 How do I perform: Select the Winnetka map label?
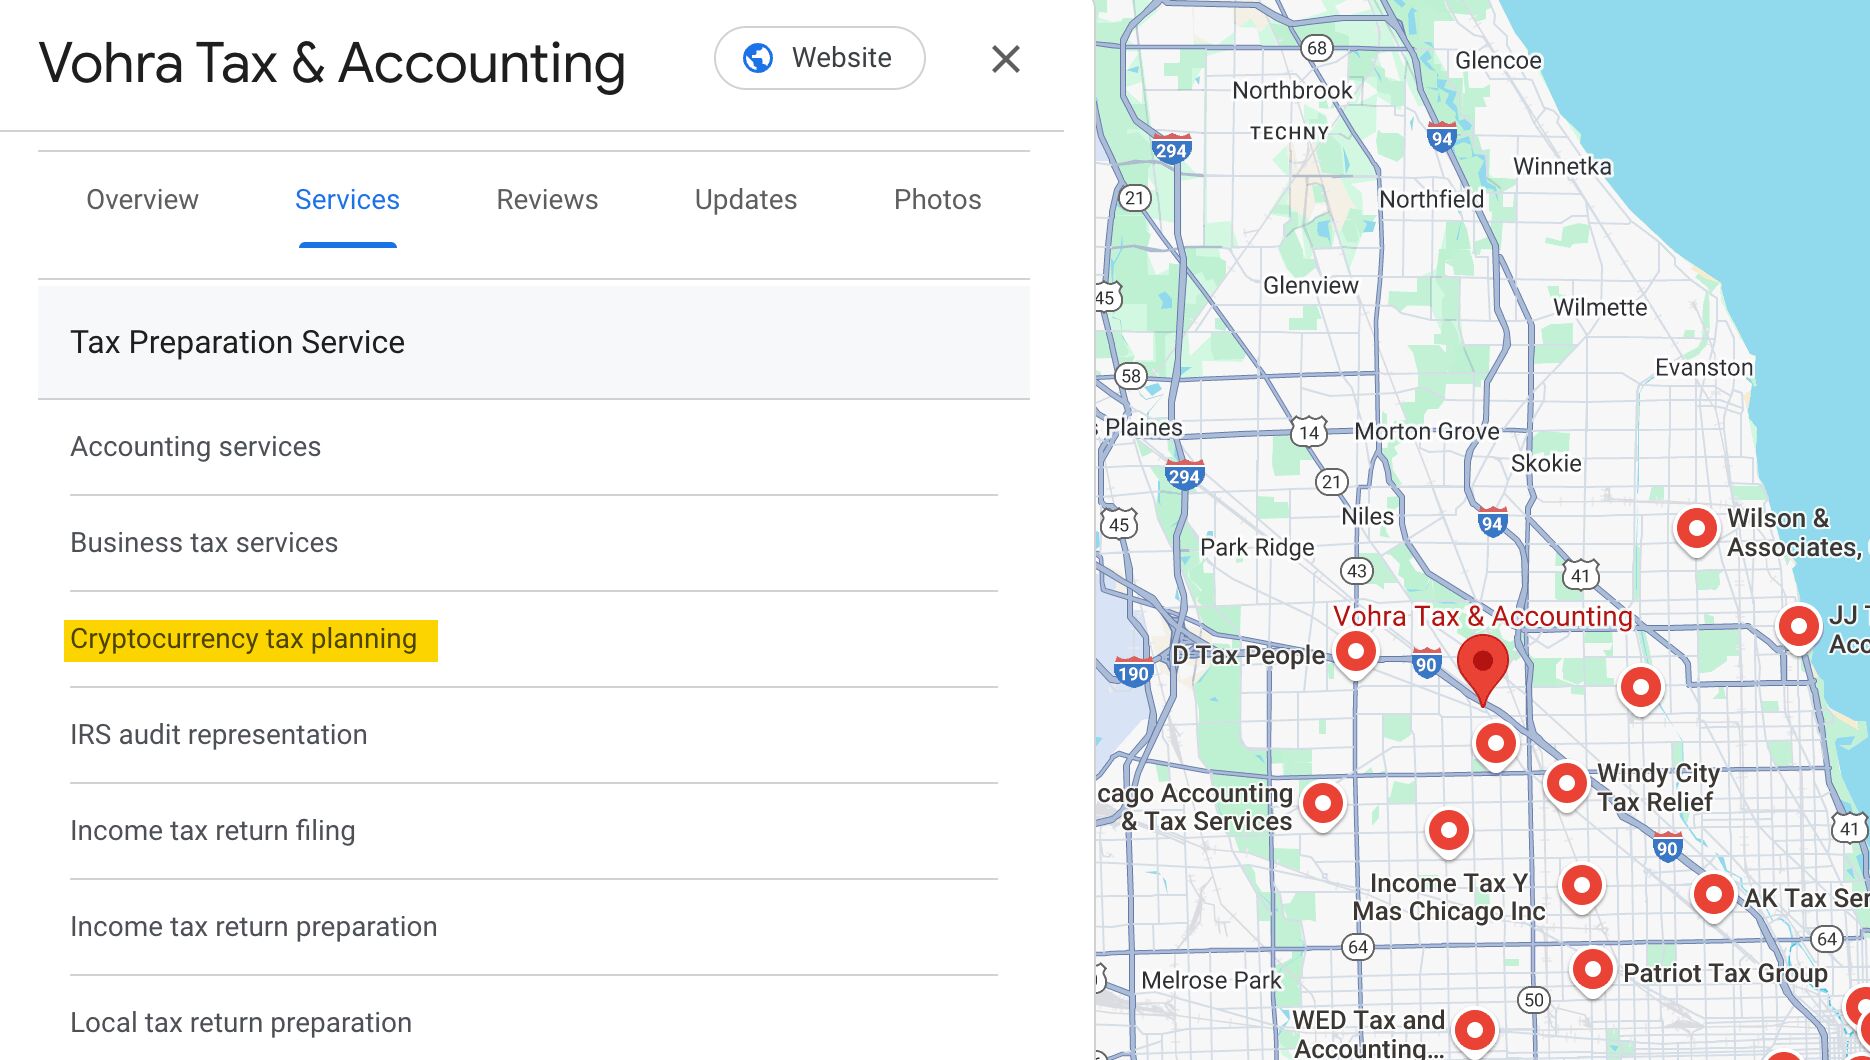(1562, 166)
